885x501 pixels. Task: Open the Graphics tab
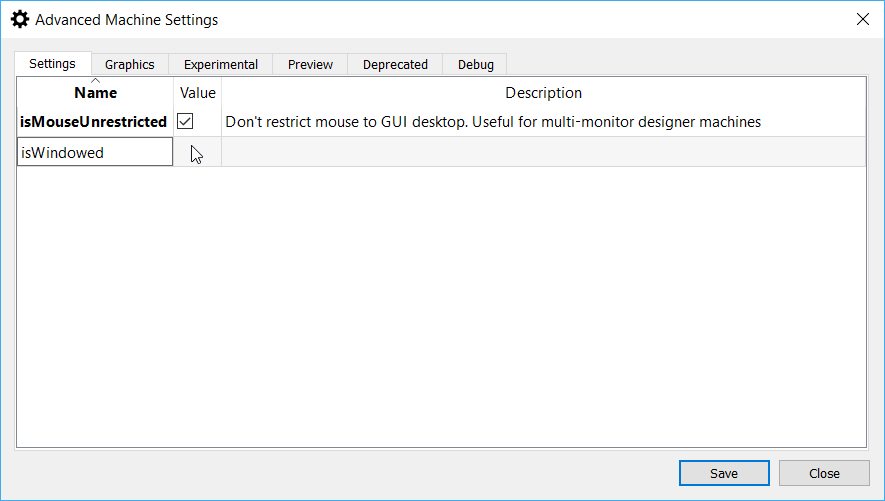pyautogui.click(x=130, y=64)
